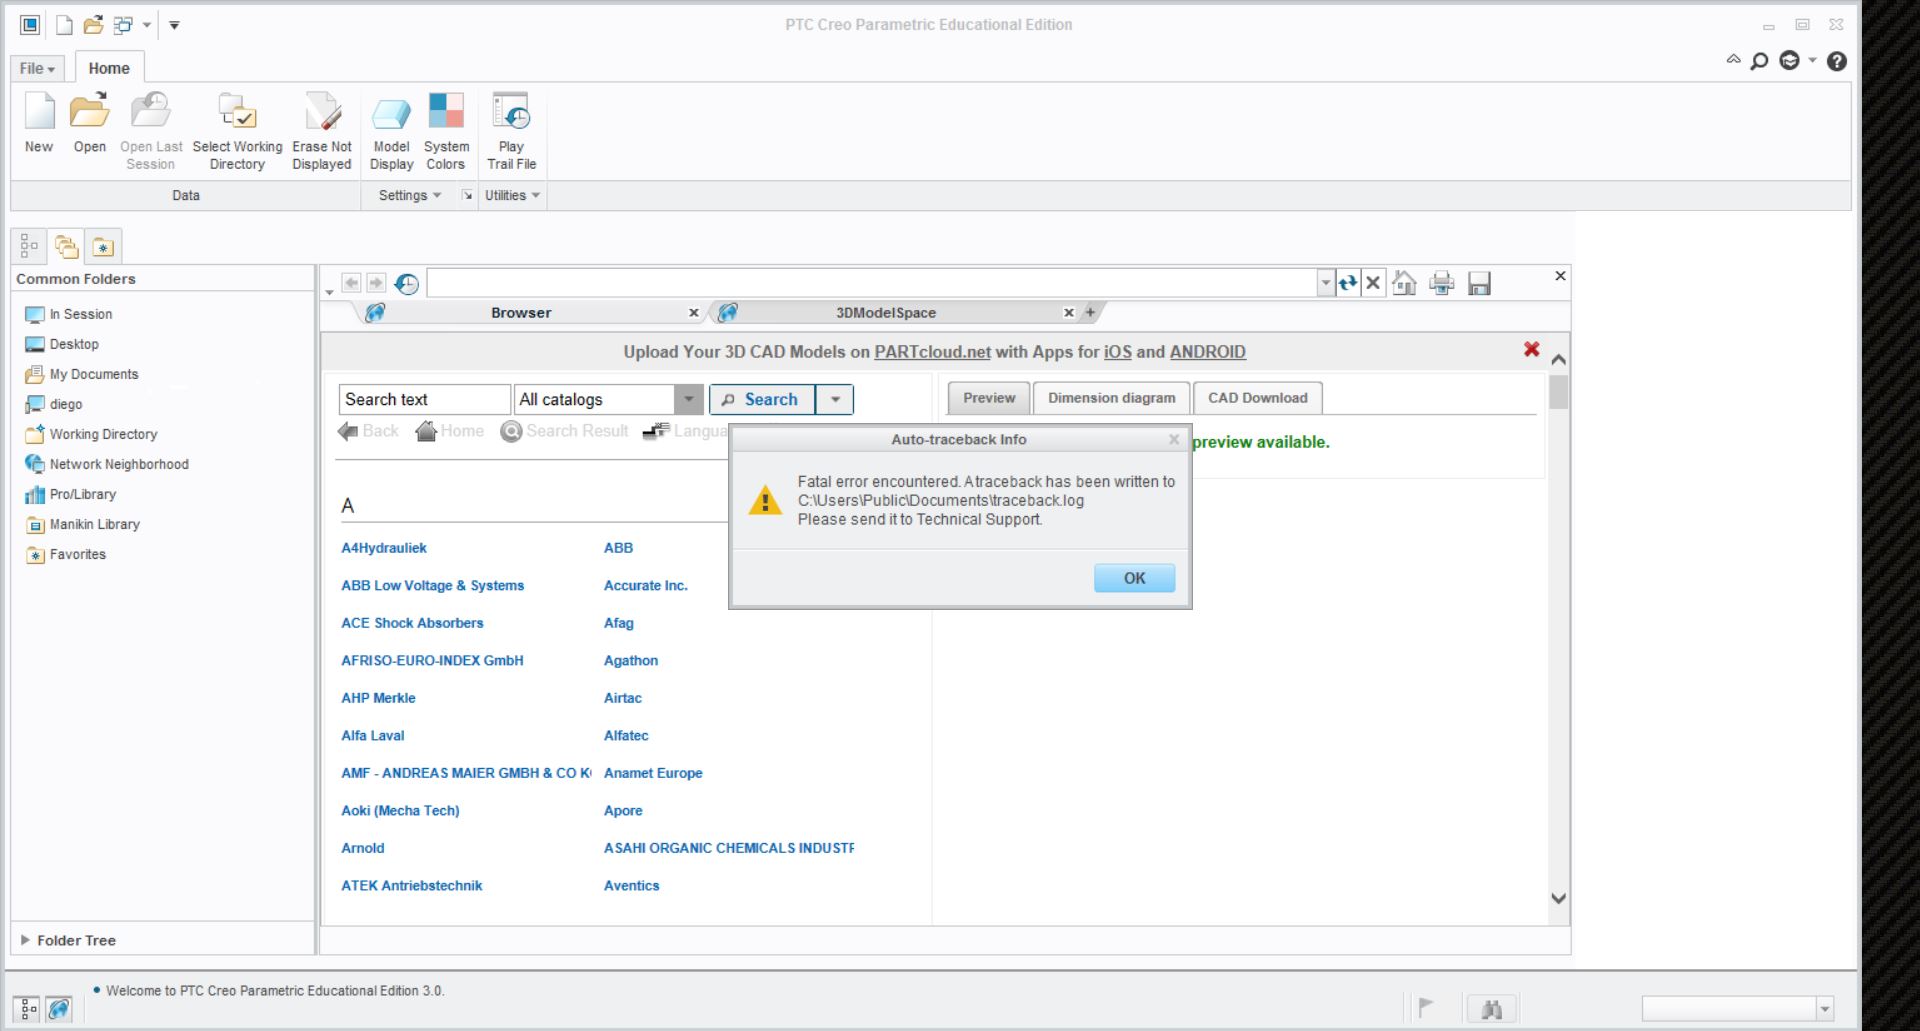
Task: Open the Alfa Laval catalog link
Action: (373, 736)
